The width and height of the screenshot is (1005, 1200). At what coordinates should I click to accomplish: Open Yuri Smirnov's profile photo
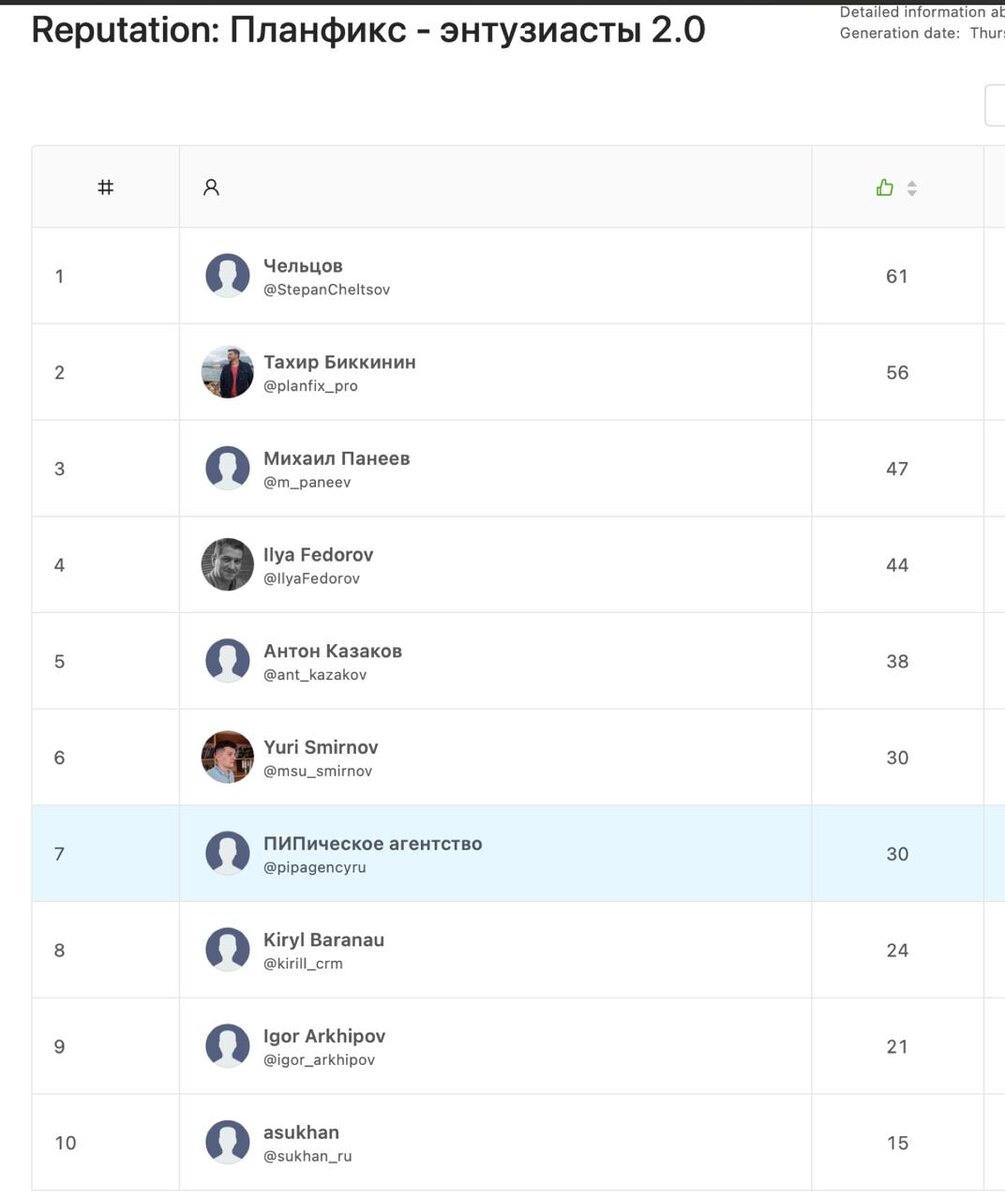click(228, 757)
